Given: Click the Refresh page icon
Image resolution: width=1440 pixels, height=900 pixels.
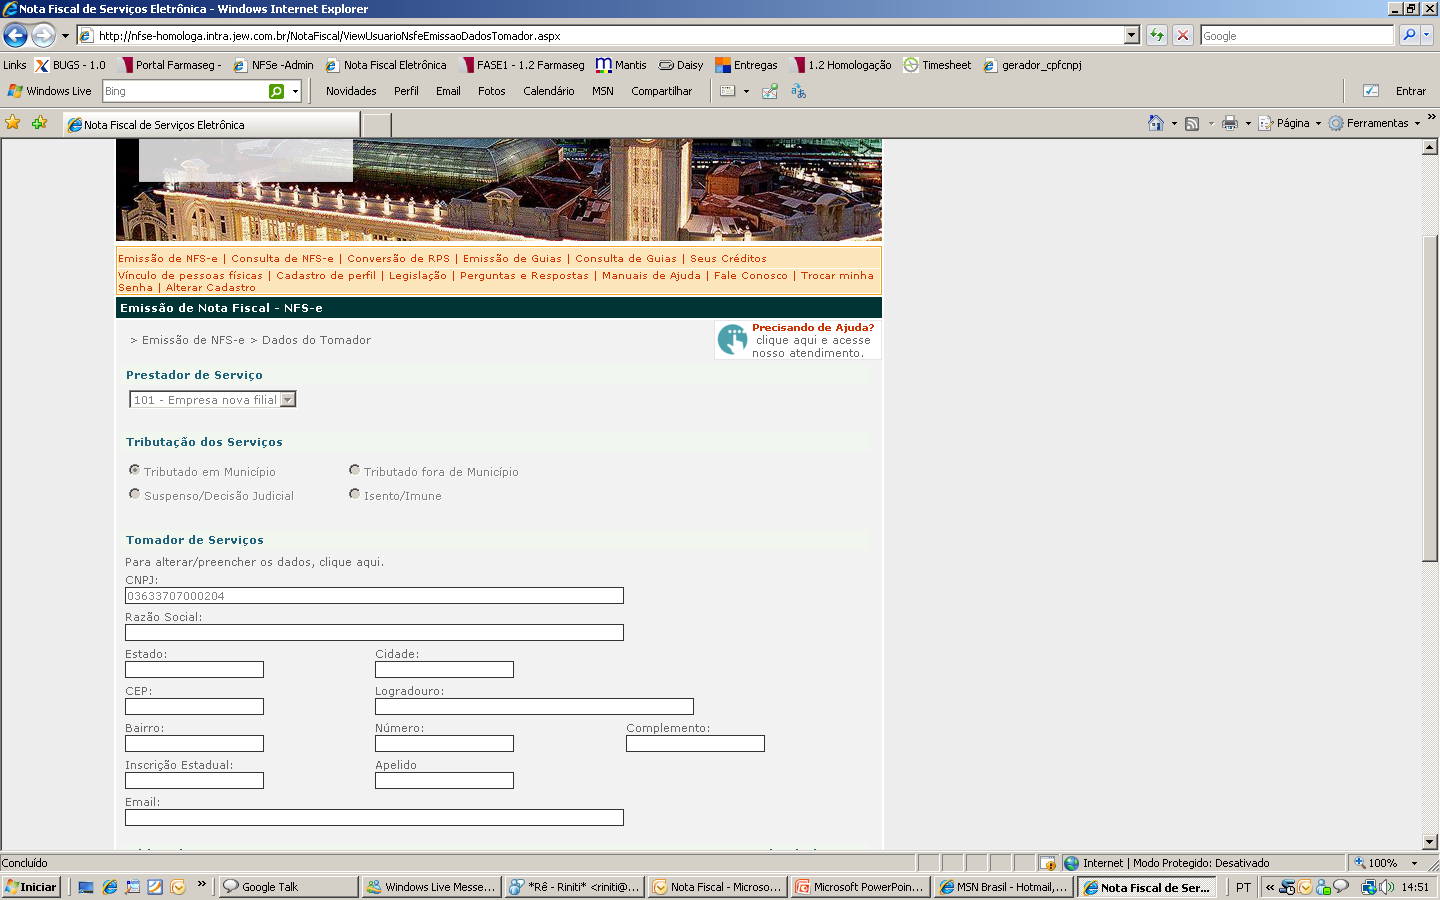Looking at the screenshot, I should pyautogui.click(x=1157, y=35).
